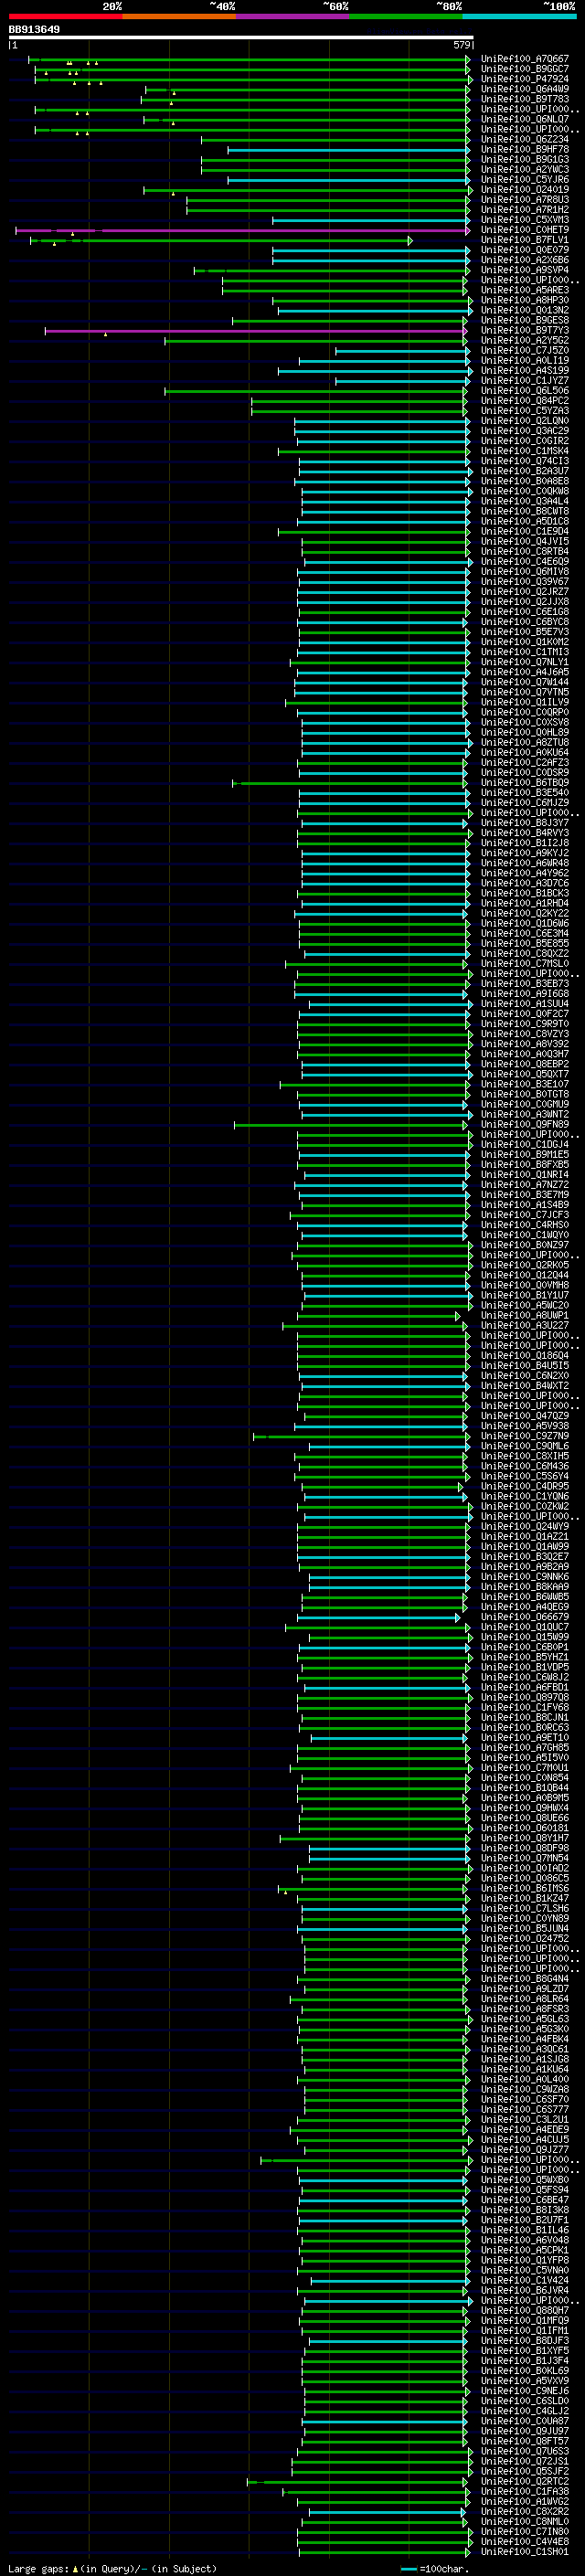Select last hit label UniRef100_C1SH01
The width and height of the screenshot is (585, 2576).
pos(525,2552)
